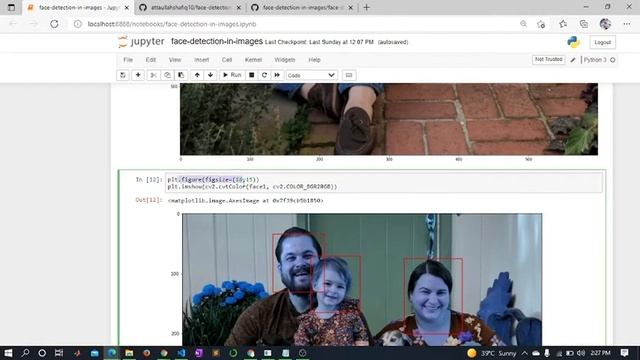640x360 pixels.
Task: Paste cell below using the clipboard icon
Action: 181,75
